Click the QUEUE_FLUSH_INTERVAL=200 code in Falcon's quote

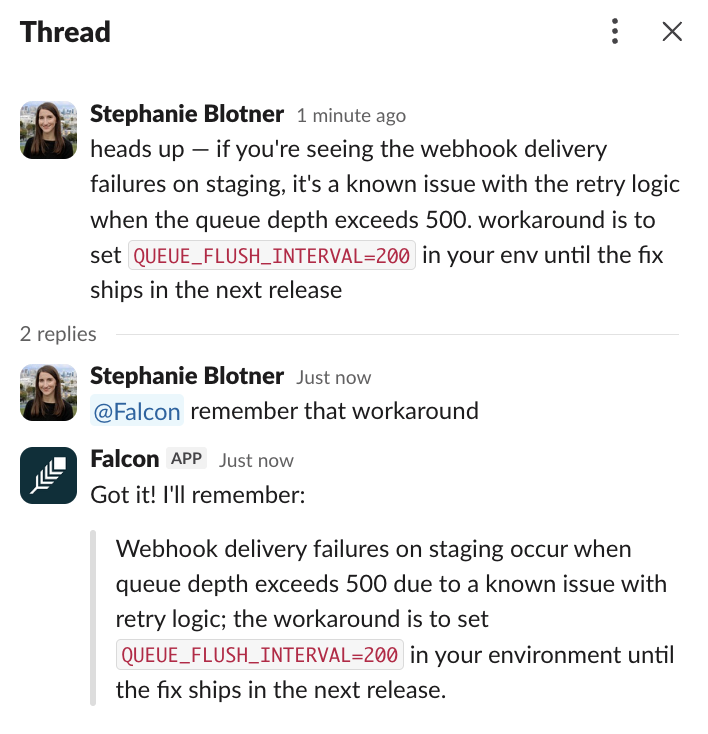coord(260,656)
